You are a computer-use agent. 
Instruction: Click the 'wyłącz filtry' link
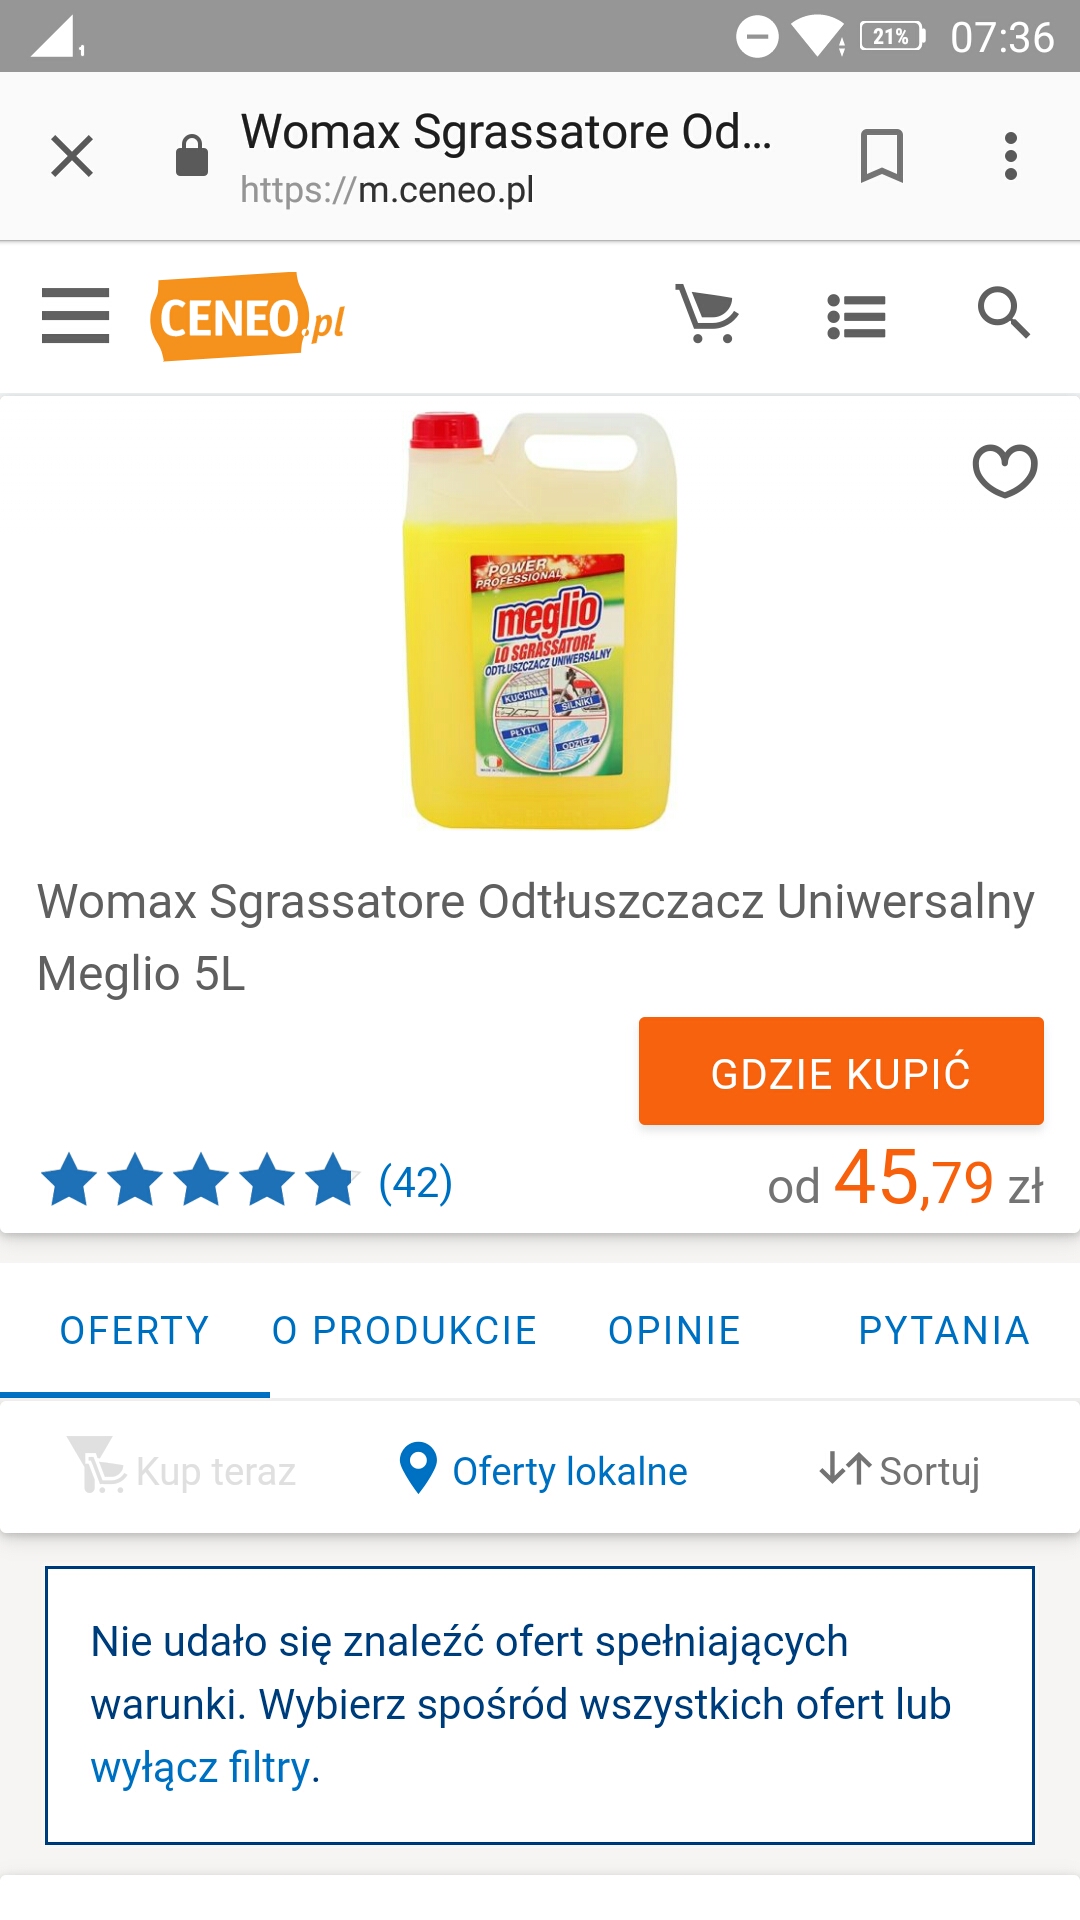click(205, 1768)
